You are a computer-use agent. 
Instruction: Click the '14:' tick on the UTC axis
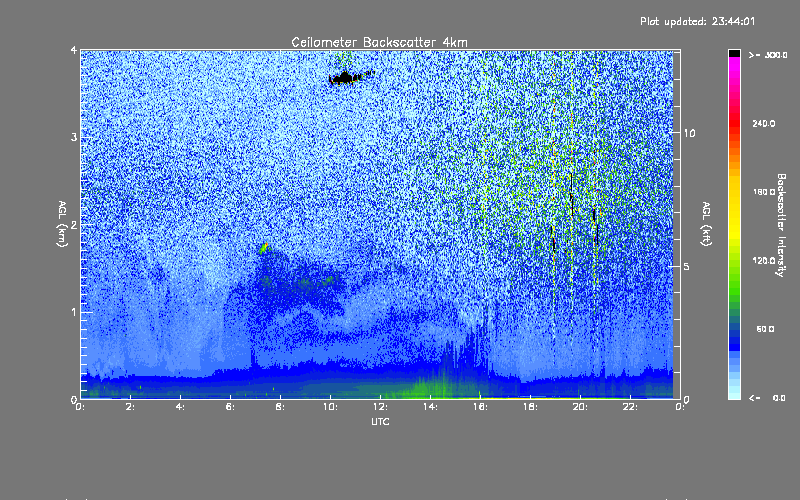coord(430,407)
